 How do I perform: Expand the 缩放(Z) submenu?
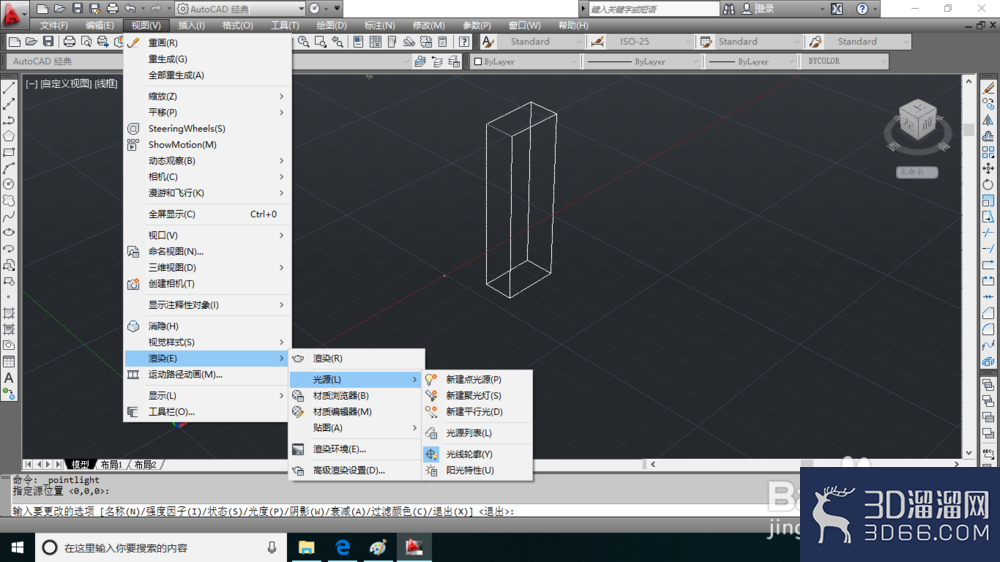pyautogui.click(x=207, y=96)
